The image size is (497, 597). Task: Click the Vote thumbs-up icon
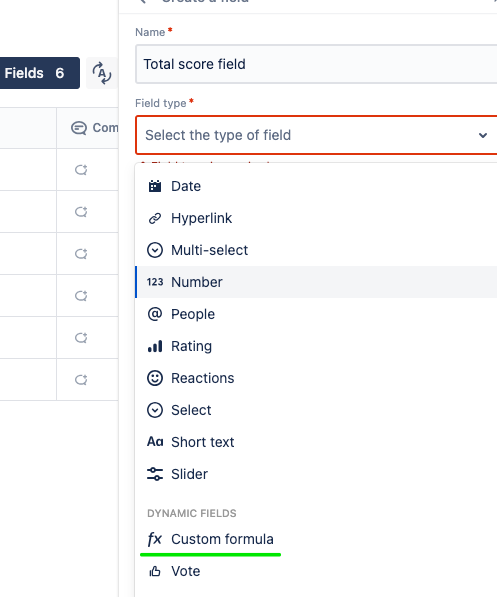pos(155,571)
